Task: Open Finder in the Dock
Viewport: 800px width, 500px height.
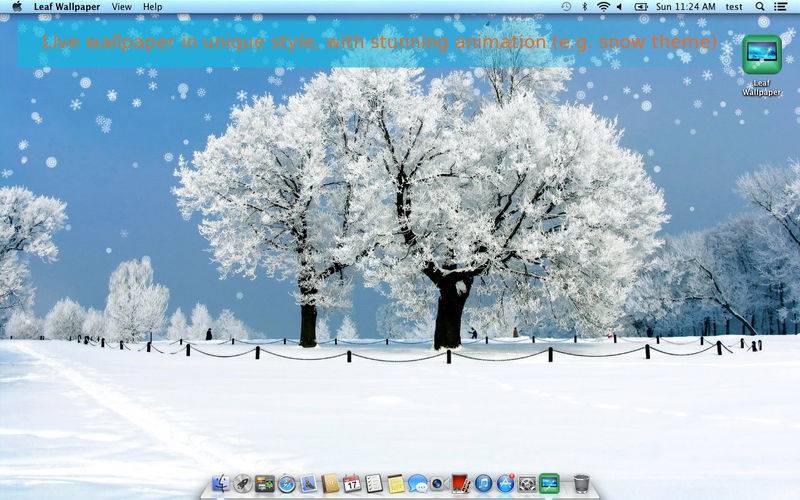Action: click(221, 483)
